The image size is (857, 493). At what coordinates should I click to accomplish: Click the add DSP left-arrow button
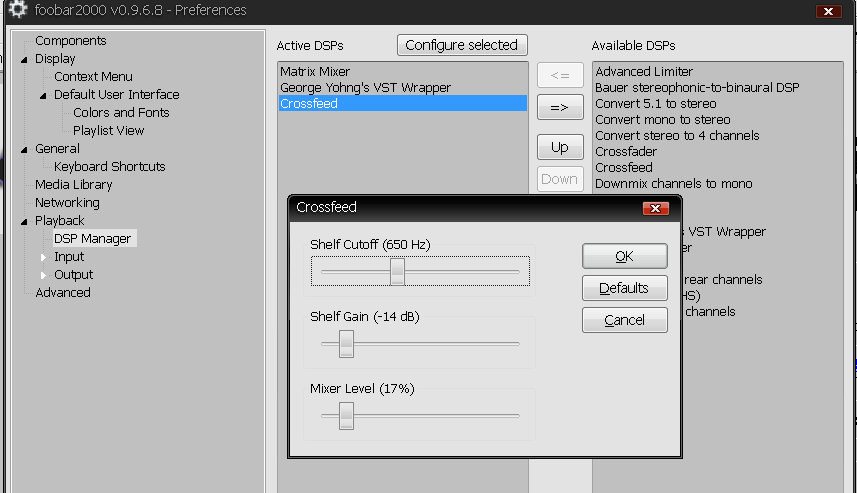coord(560,75)
